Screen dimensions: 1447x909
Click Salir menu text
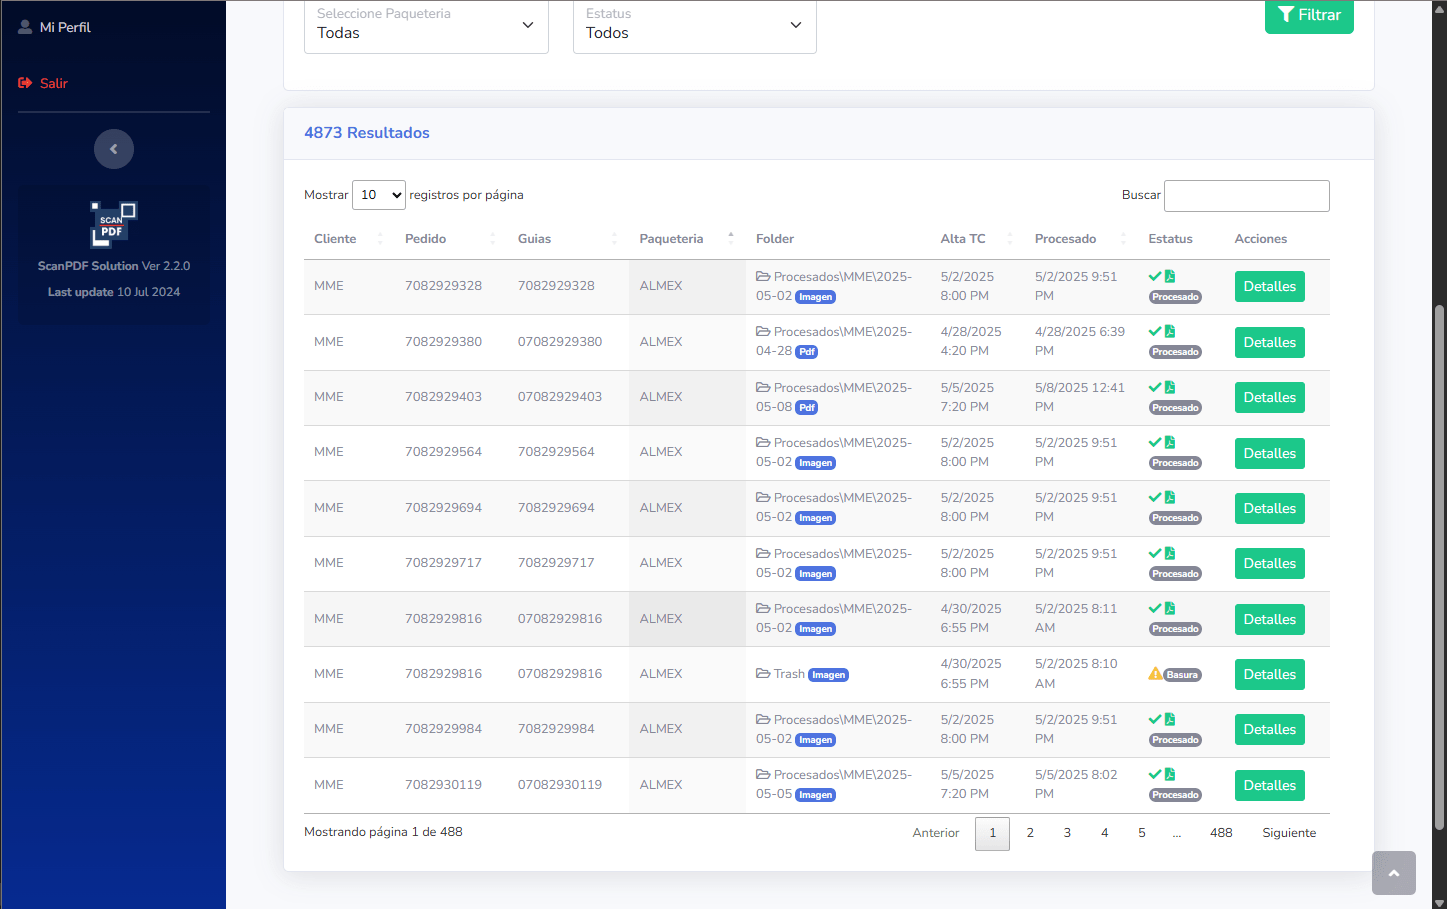pyautogui.click(x=54, y=83)
